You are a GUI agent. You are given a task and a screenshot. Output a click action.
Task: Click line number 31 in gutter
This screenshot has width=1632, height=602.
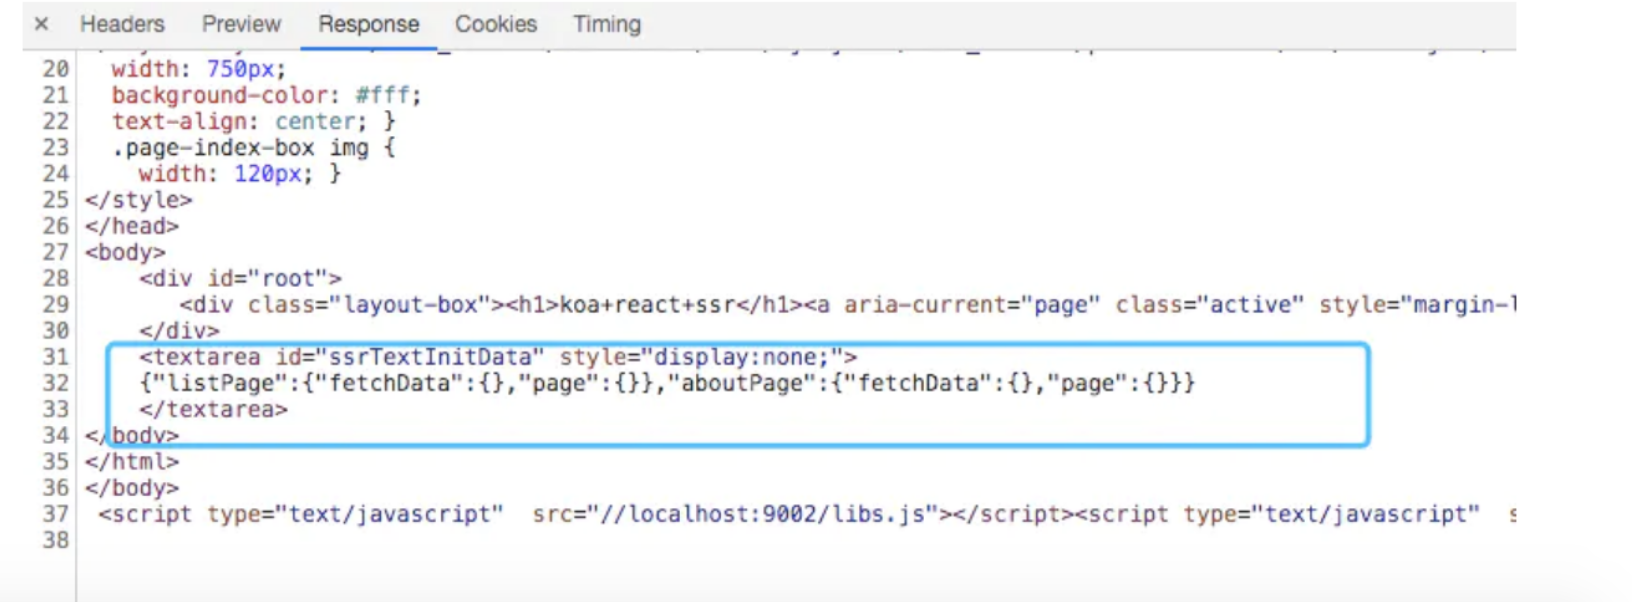point(55,357)
